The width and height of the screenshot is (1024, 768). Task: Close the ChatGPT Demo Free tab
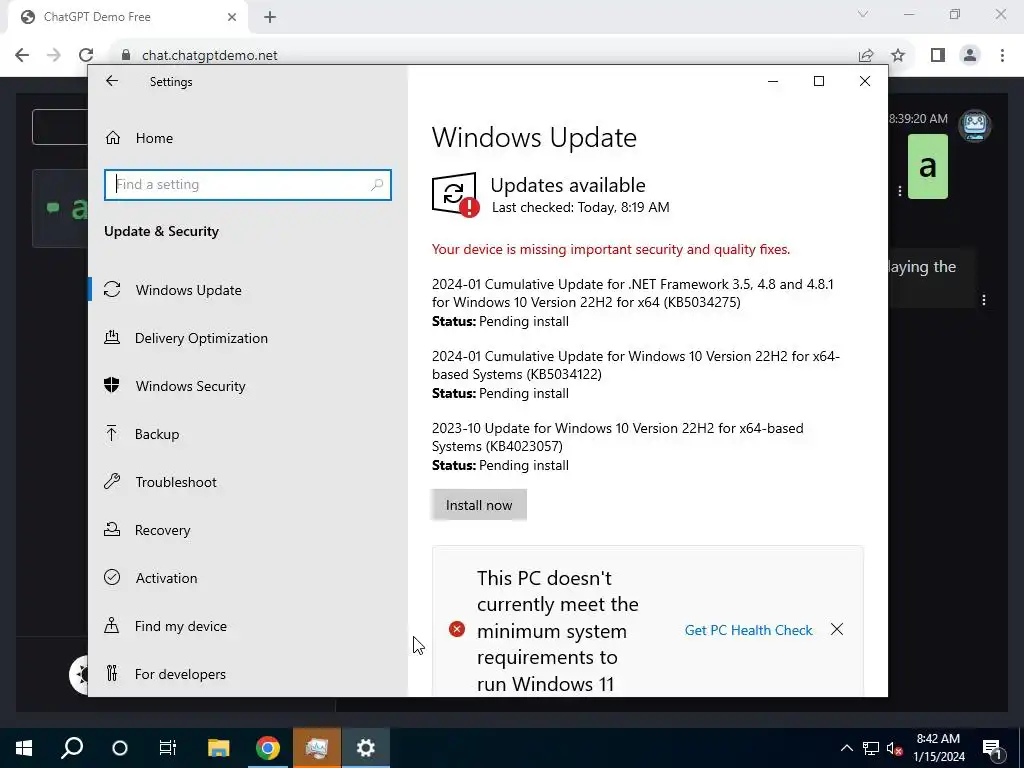coord(232,17)
